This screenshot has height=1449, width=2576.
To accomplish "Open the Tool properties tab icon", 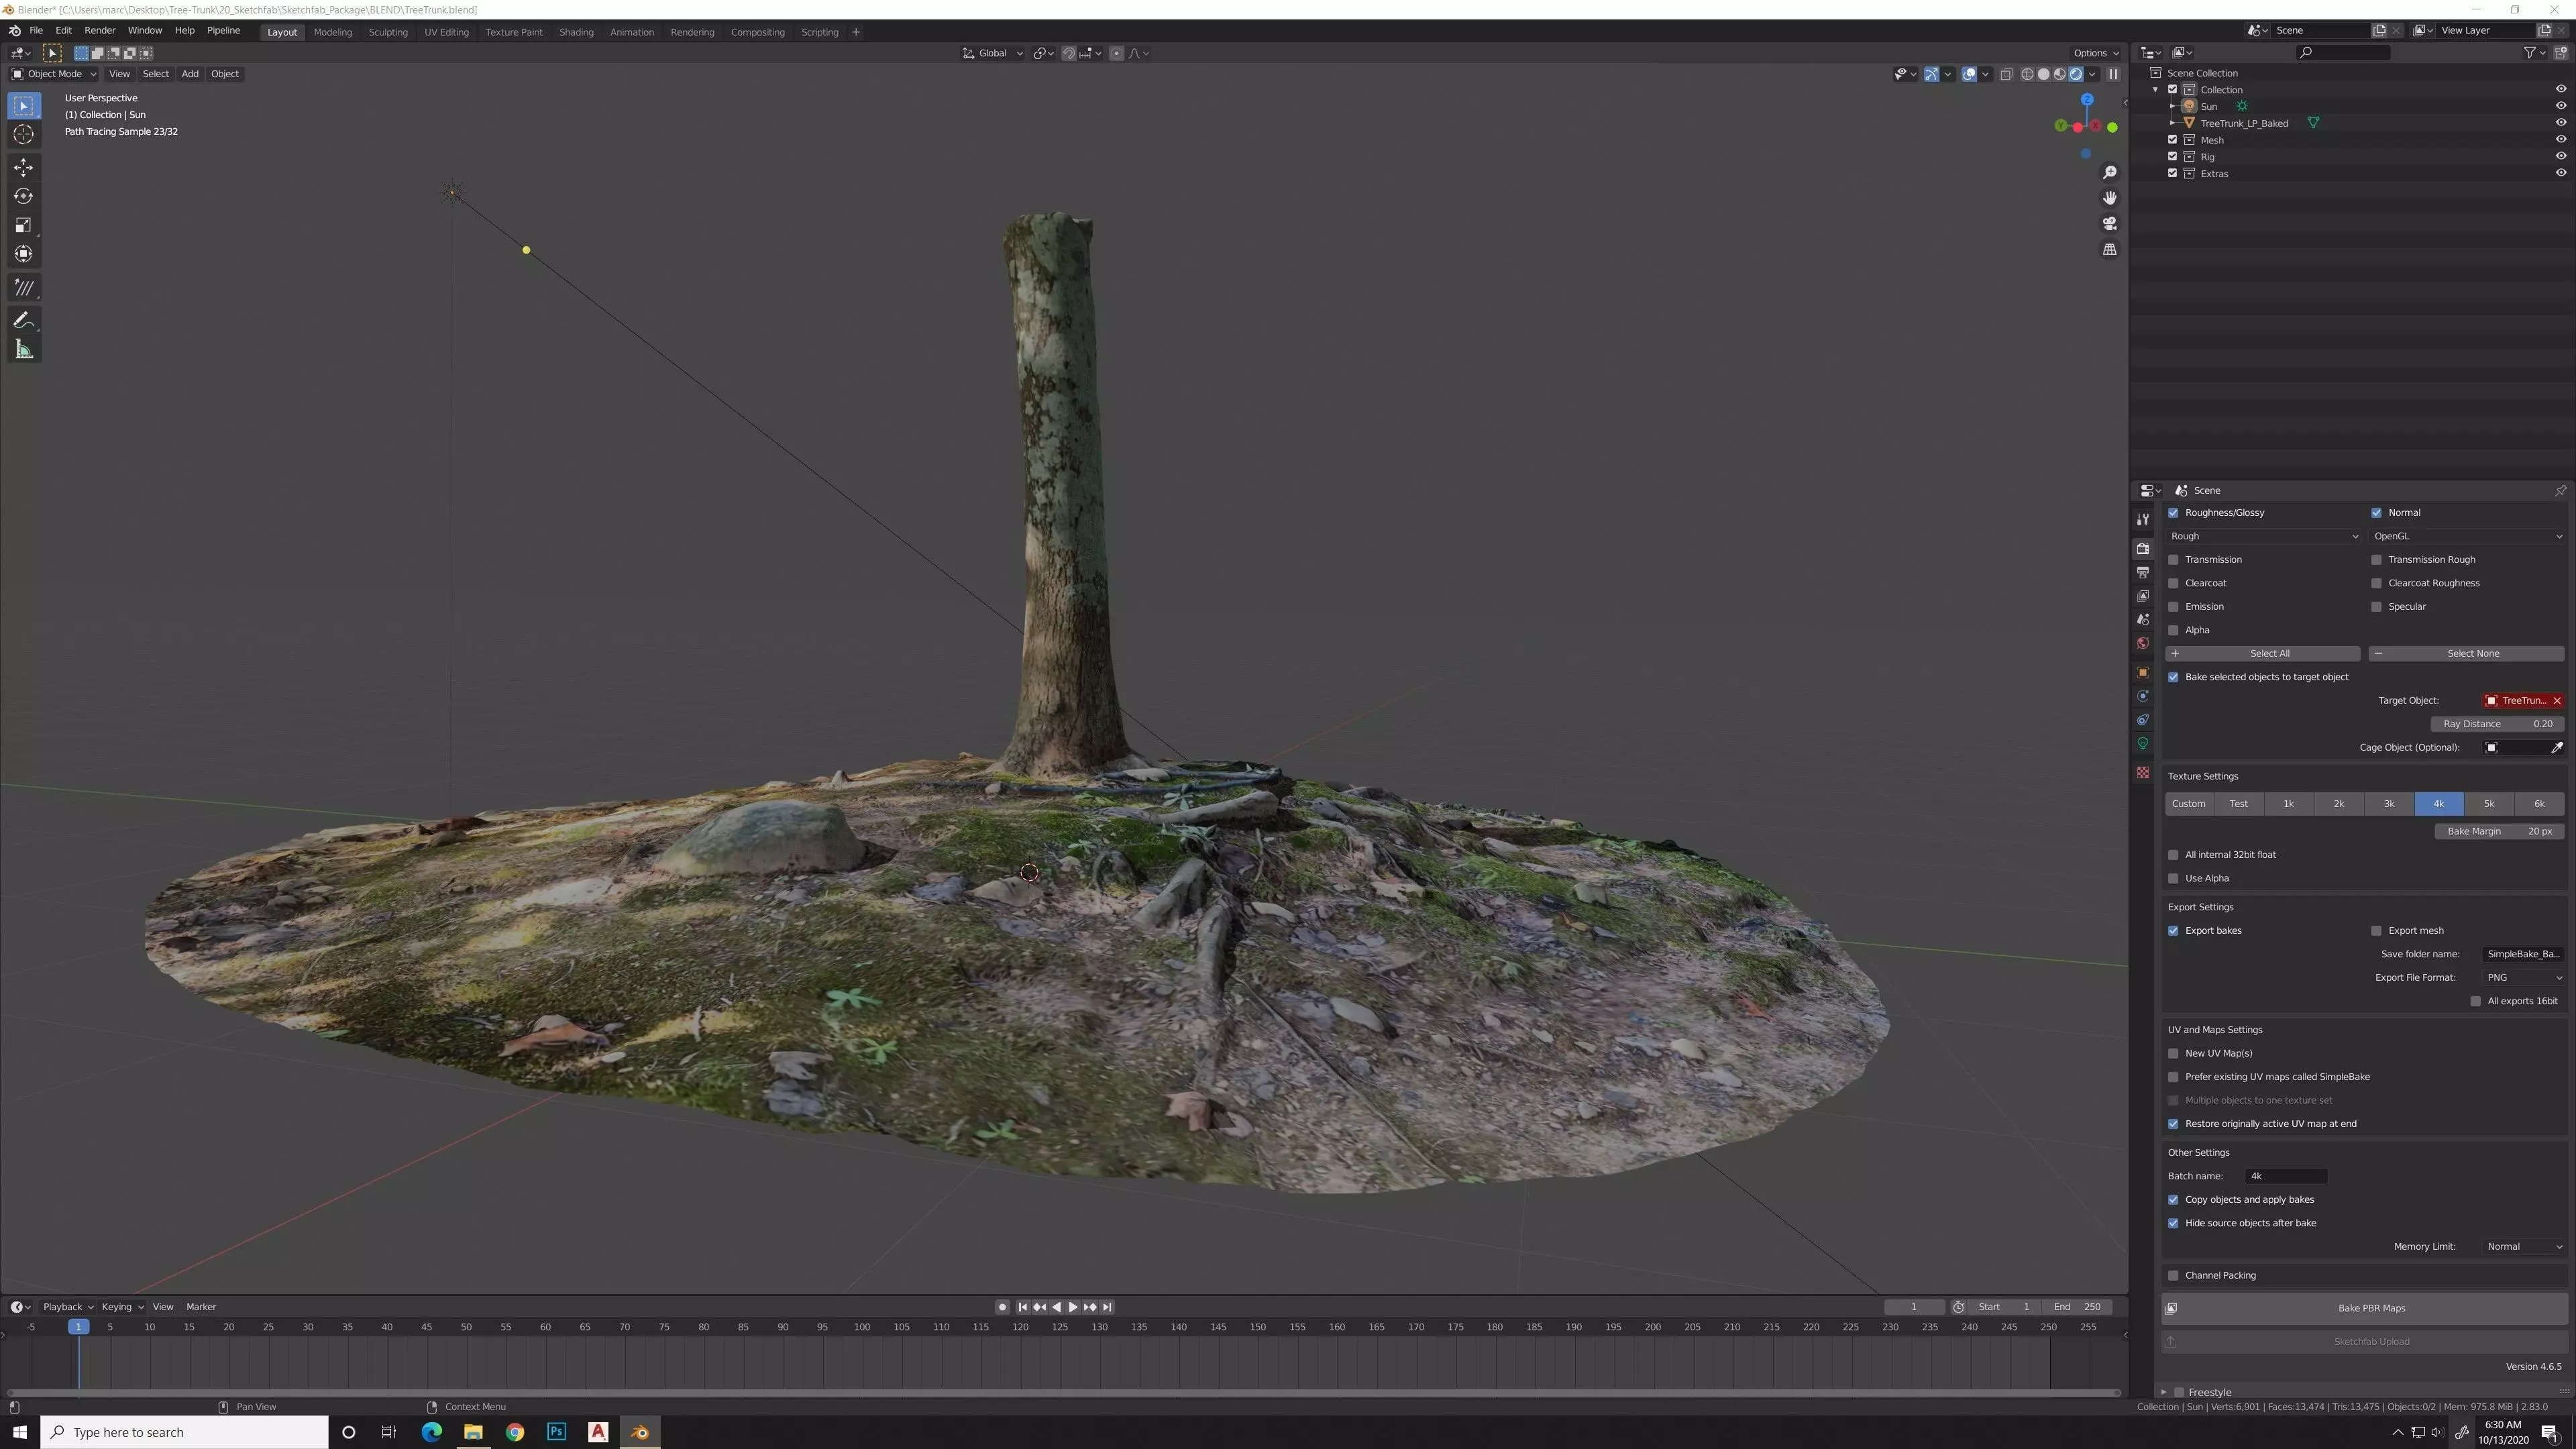I will [x=2142, y=520].
